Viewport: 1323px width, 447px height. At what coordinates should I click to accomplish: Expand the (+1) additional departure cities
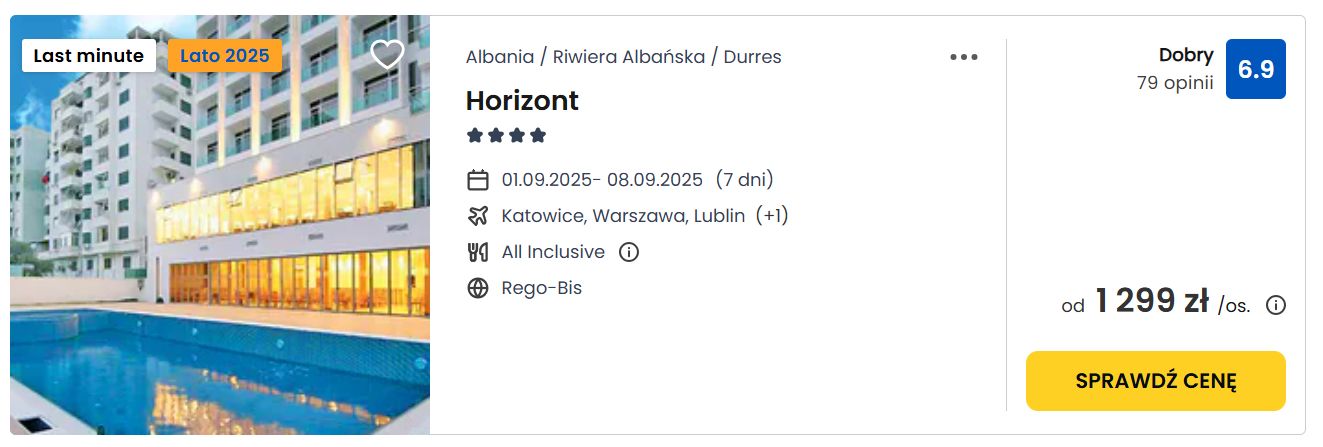click(772, 216)
